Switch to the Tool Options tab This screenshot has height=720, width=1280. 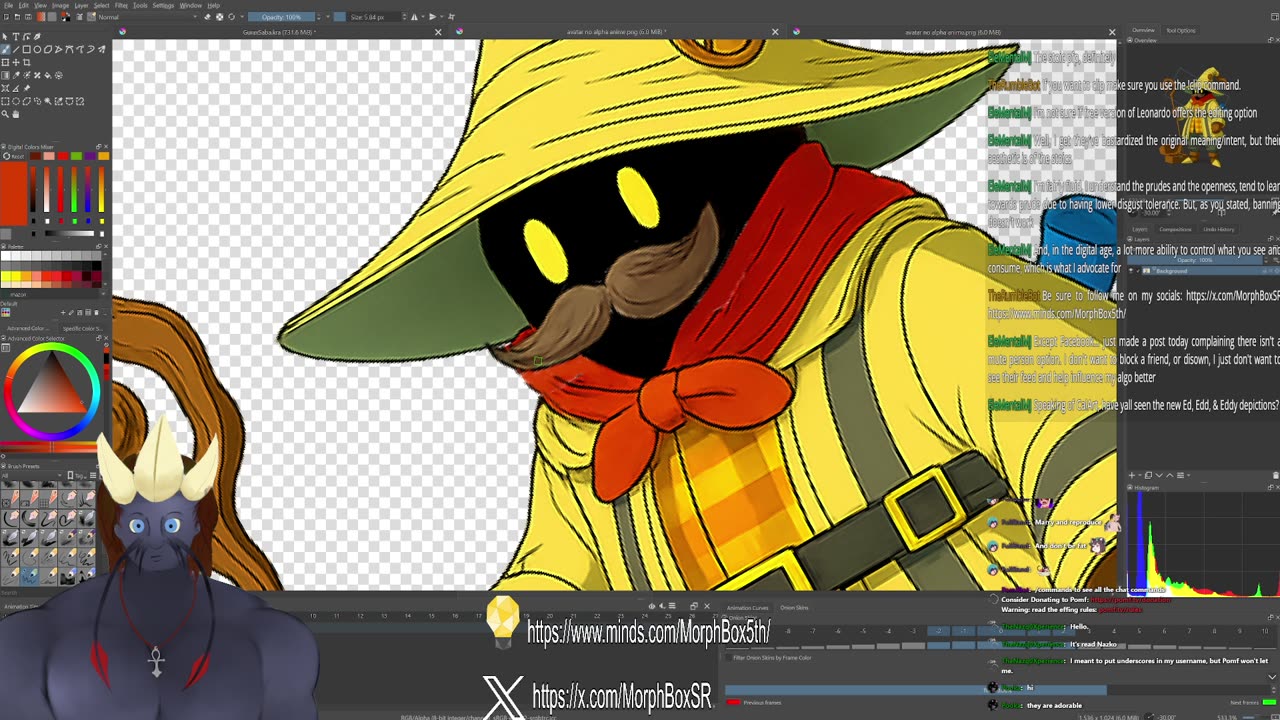(x=1180, y=30)
